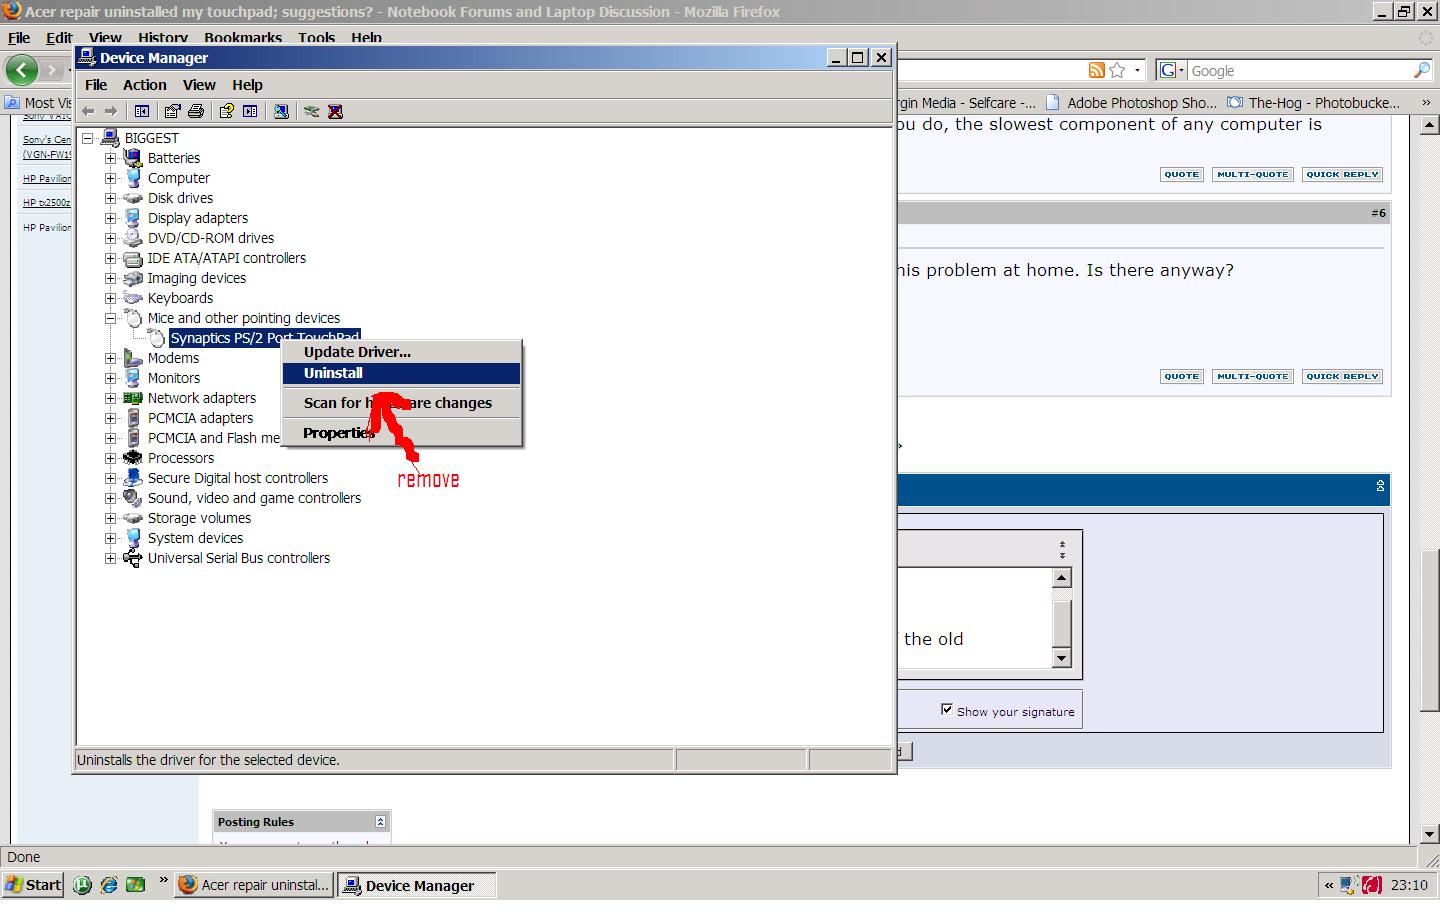Choose Update Driver... from context menu
Viewport: 1440px width, 914px height.
401,352
